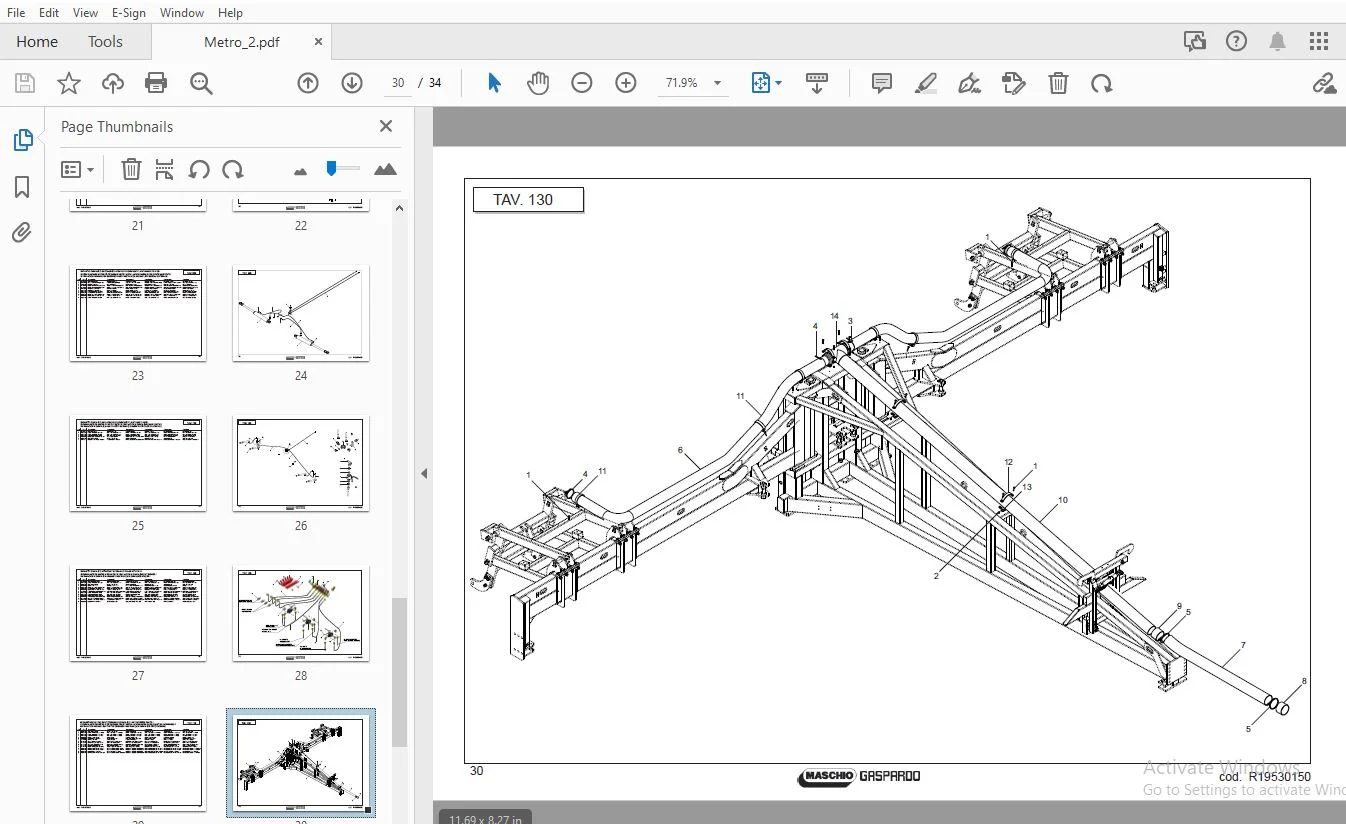The image size is (1346, 824).
Task: Select page 25 thumbnail
Action: [x=138, y=464]
